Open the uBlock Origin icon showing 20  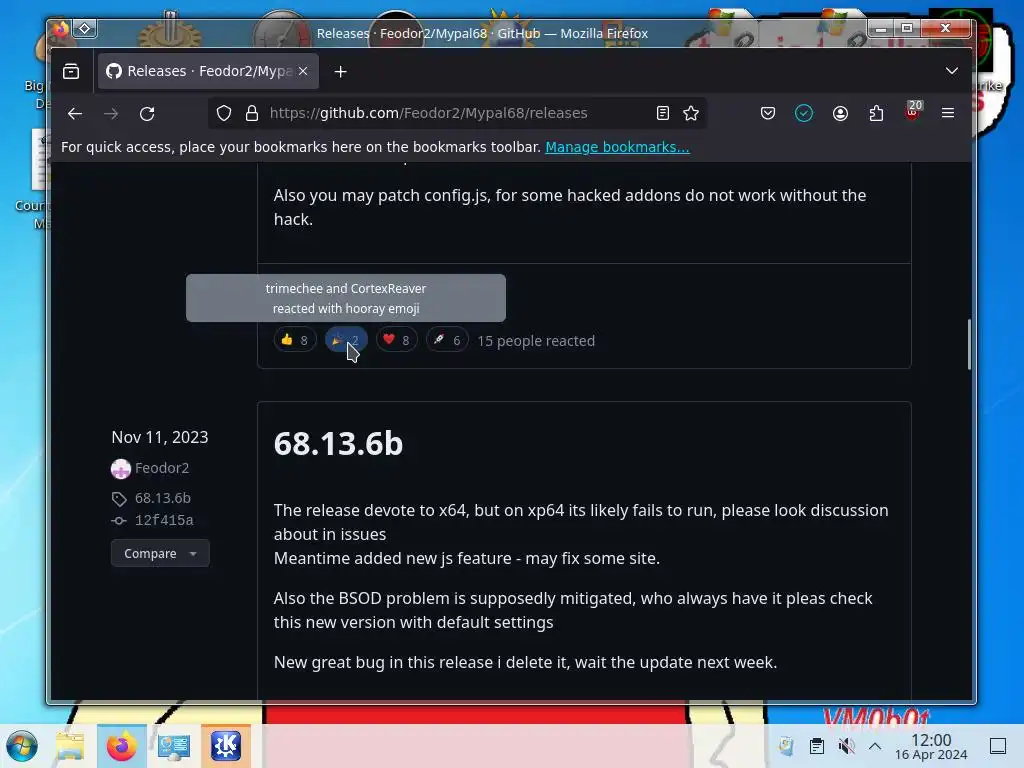tap(912, 112)
